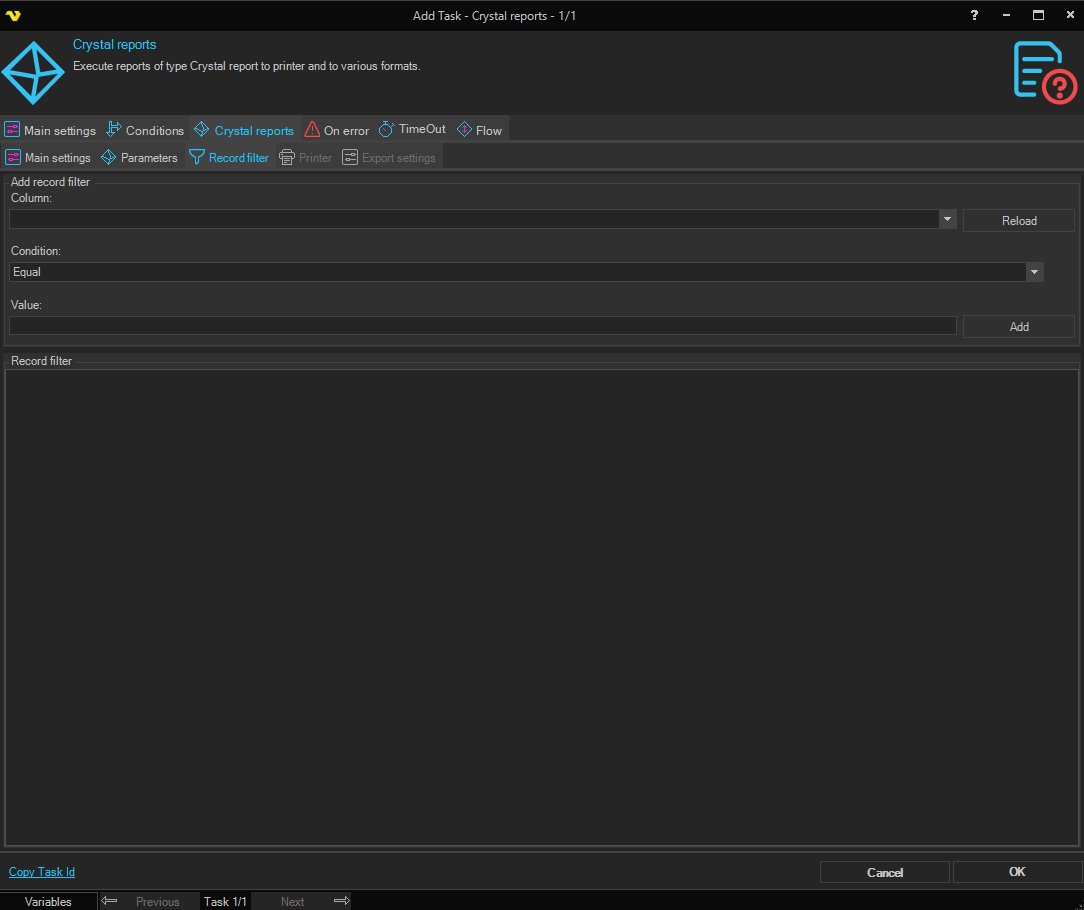Follow the Copy Task Id link
The image size is (1084, 910).
click(42, 872)
